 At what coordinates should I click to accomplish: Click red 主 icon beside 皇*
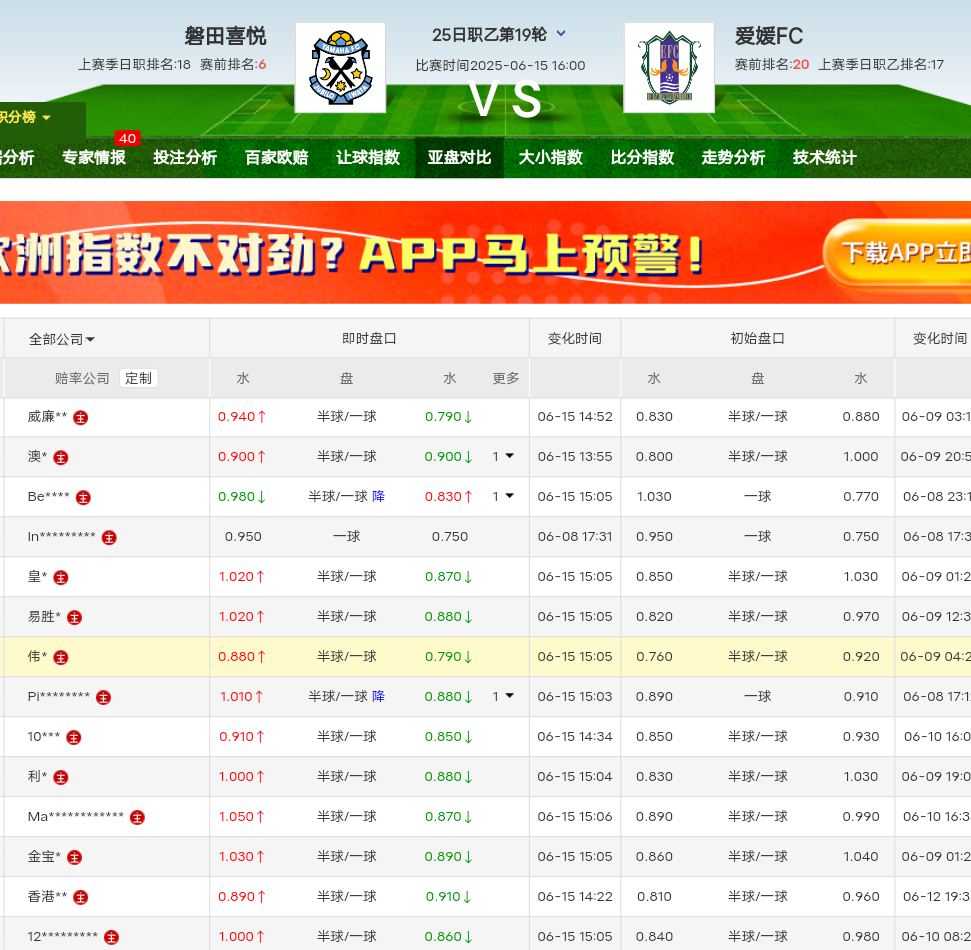coord(61,577)
